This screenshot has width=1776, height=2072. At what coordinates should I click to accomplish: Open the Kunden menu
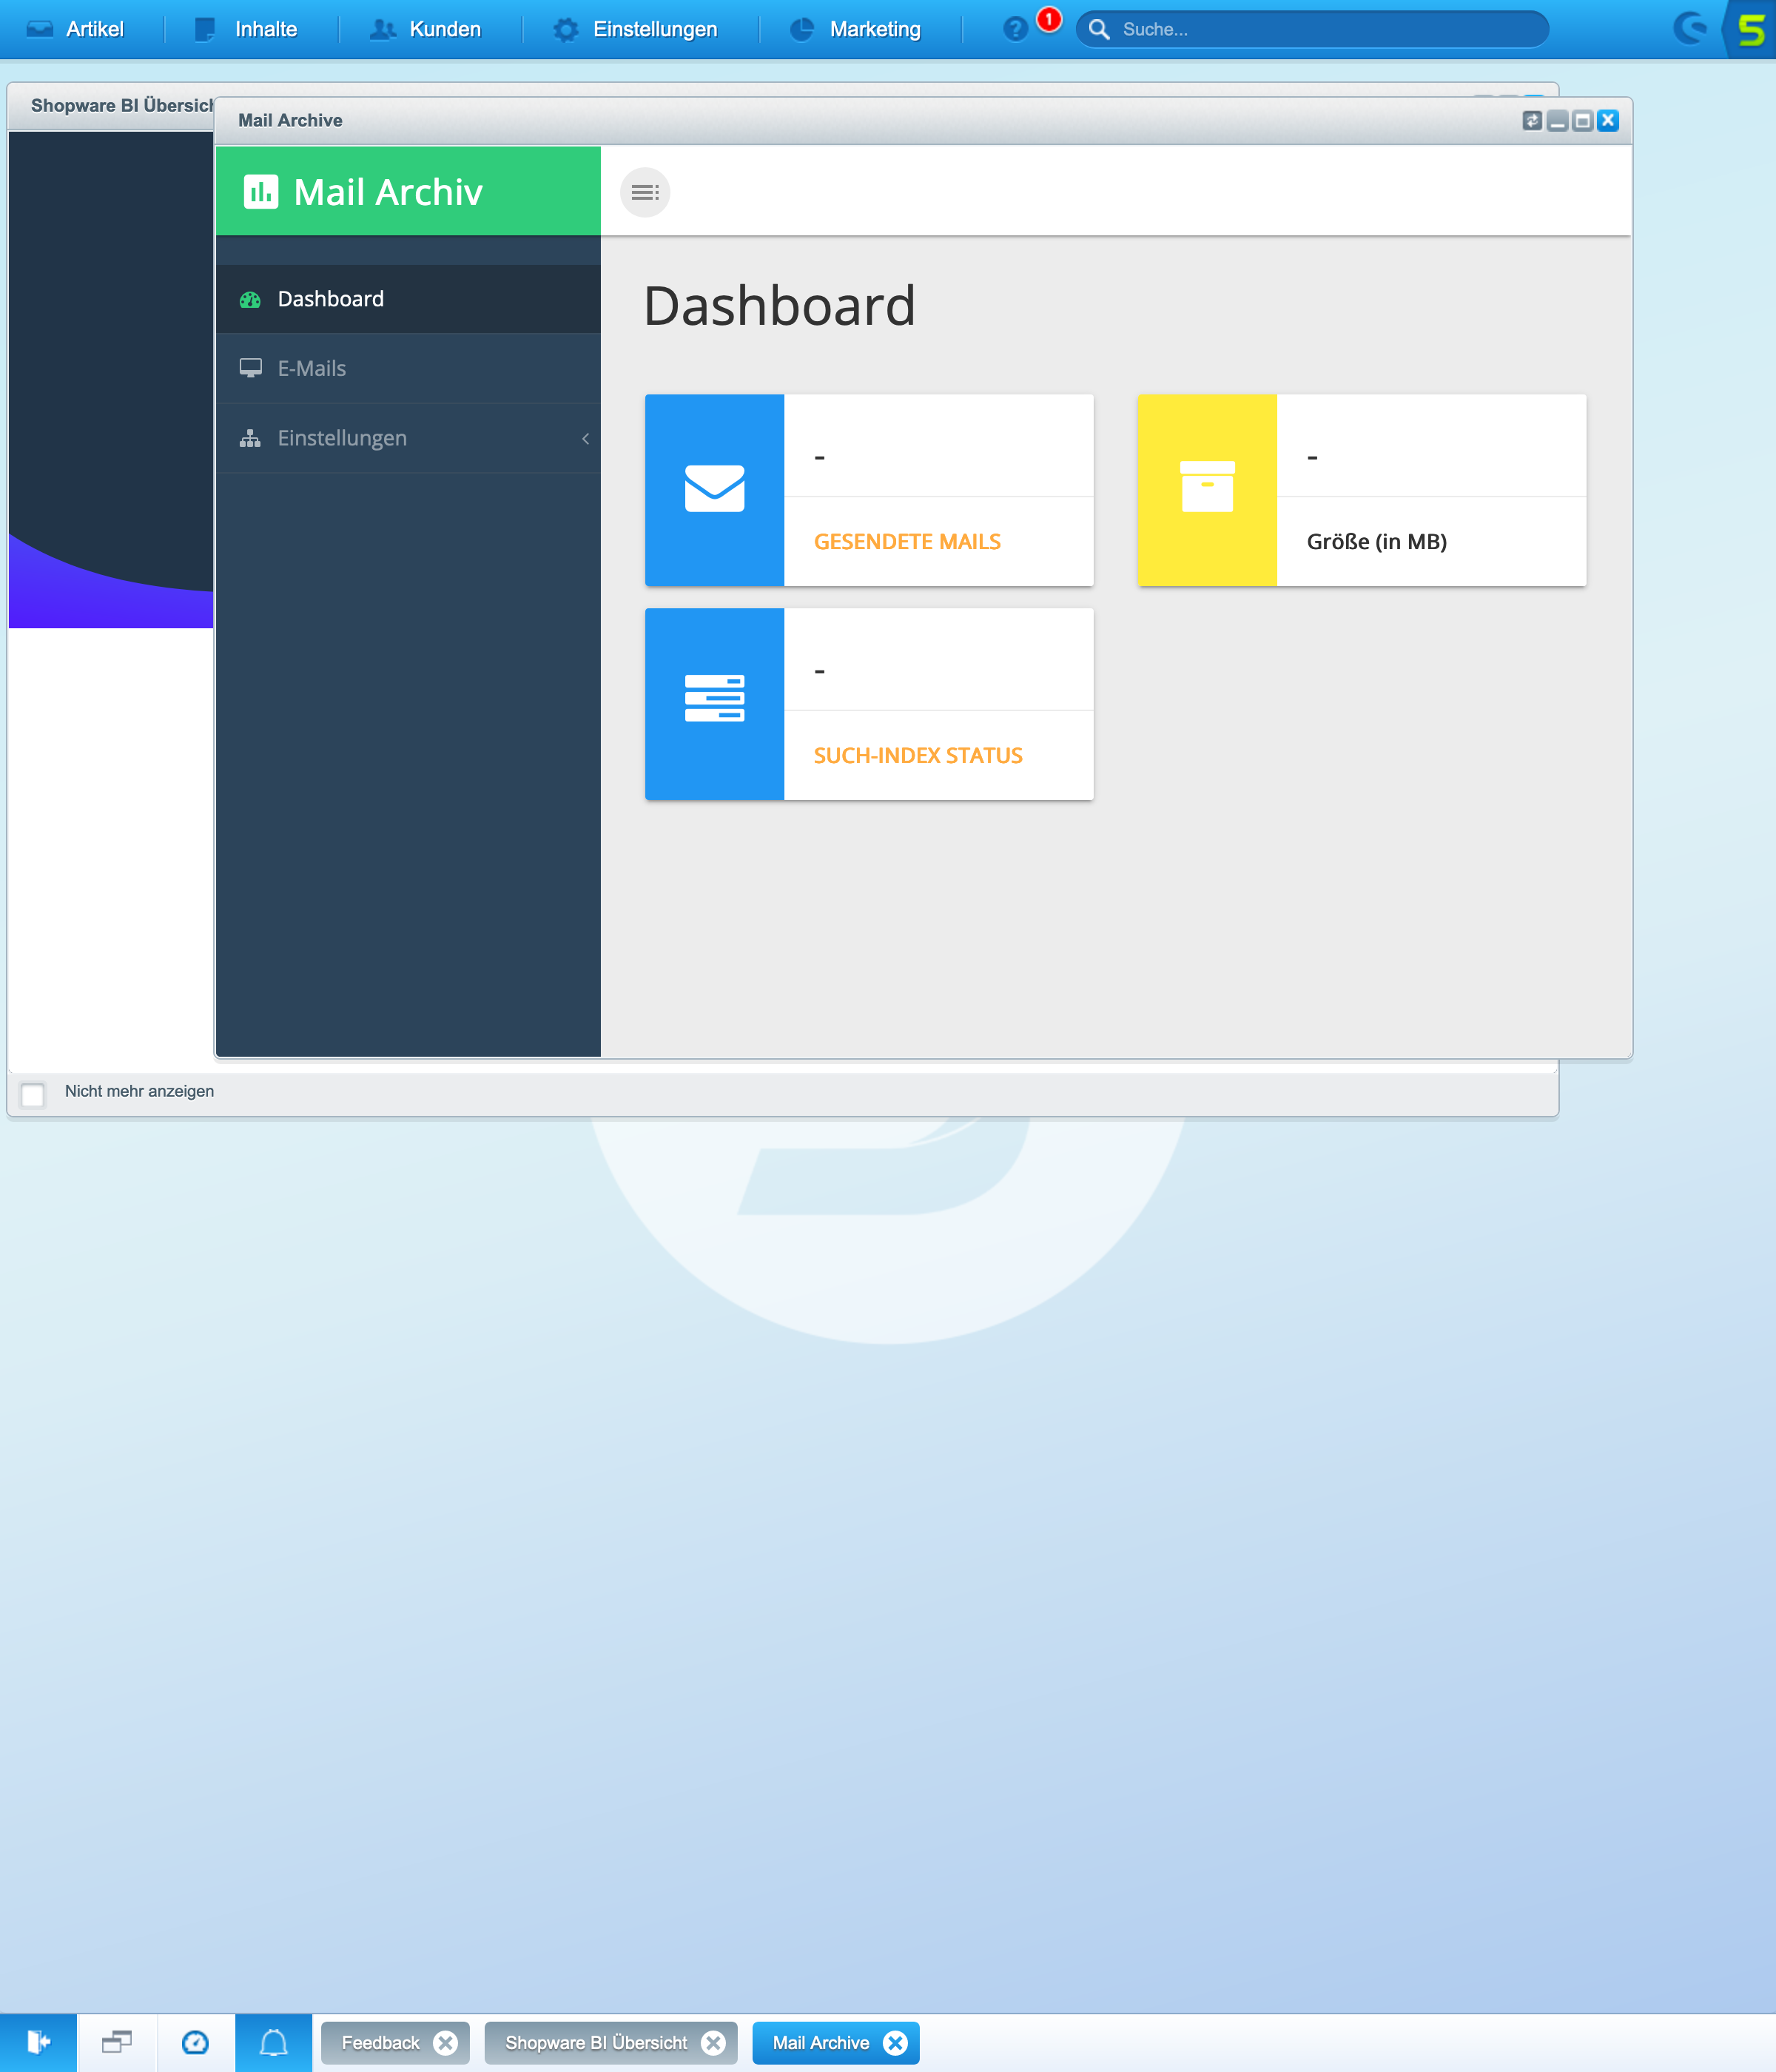(426, 29)
